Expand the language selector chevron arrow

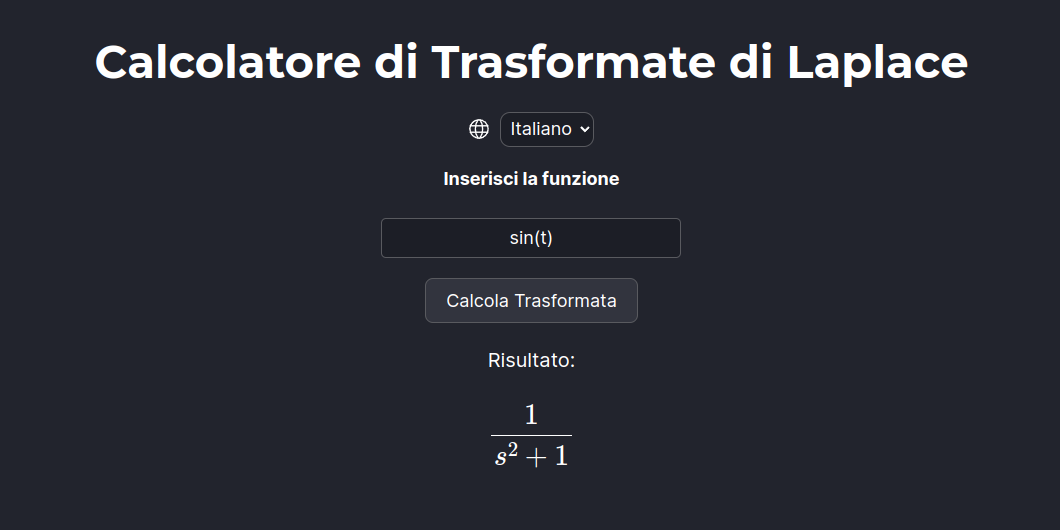[584, 129]
